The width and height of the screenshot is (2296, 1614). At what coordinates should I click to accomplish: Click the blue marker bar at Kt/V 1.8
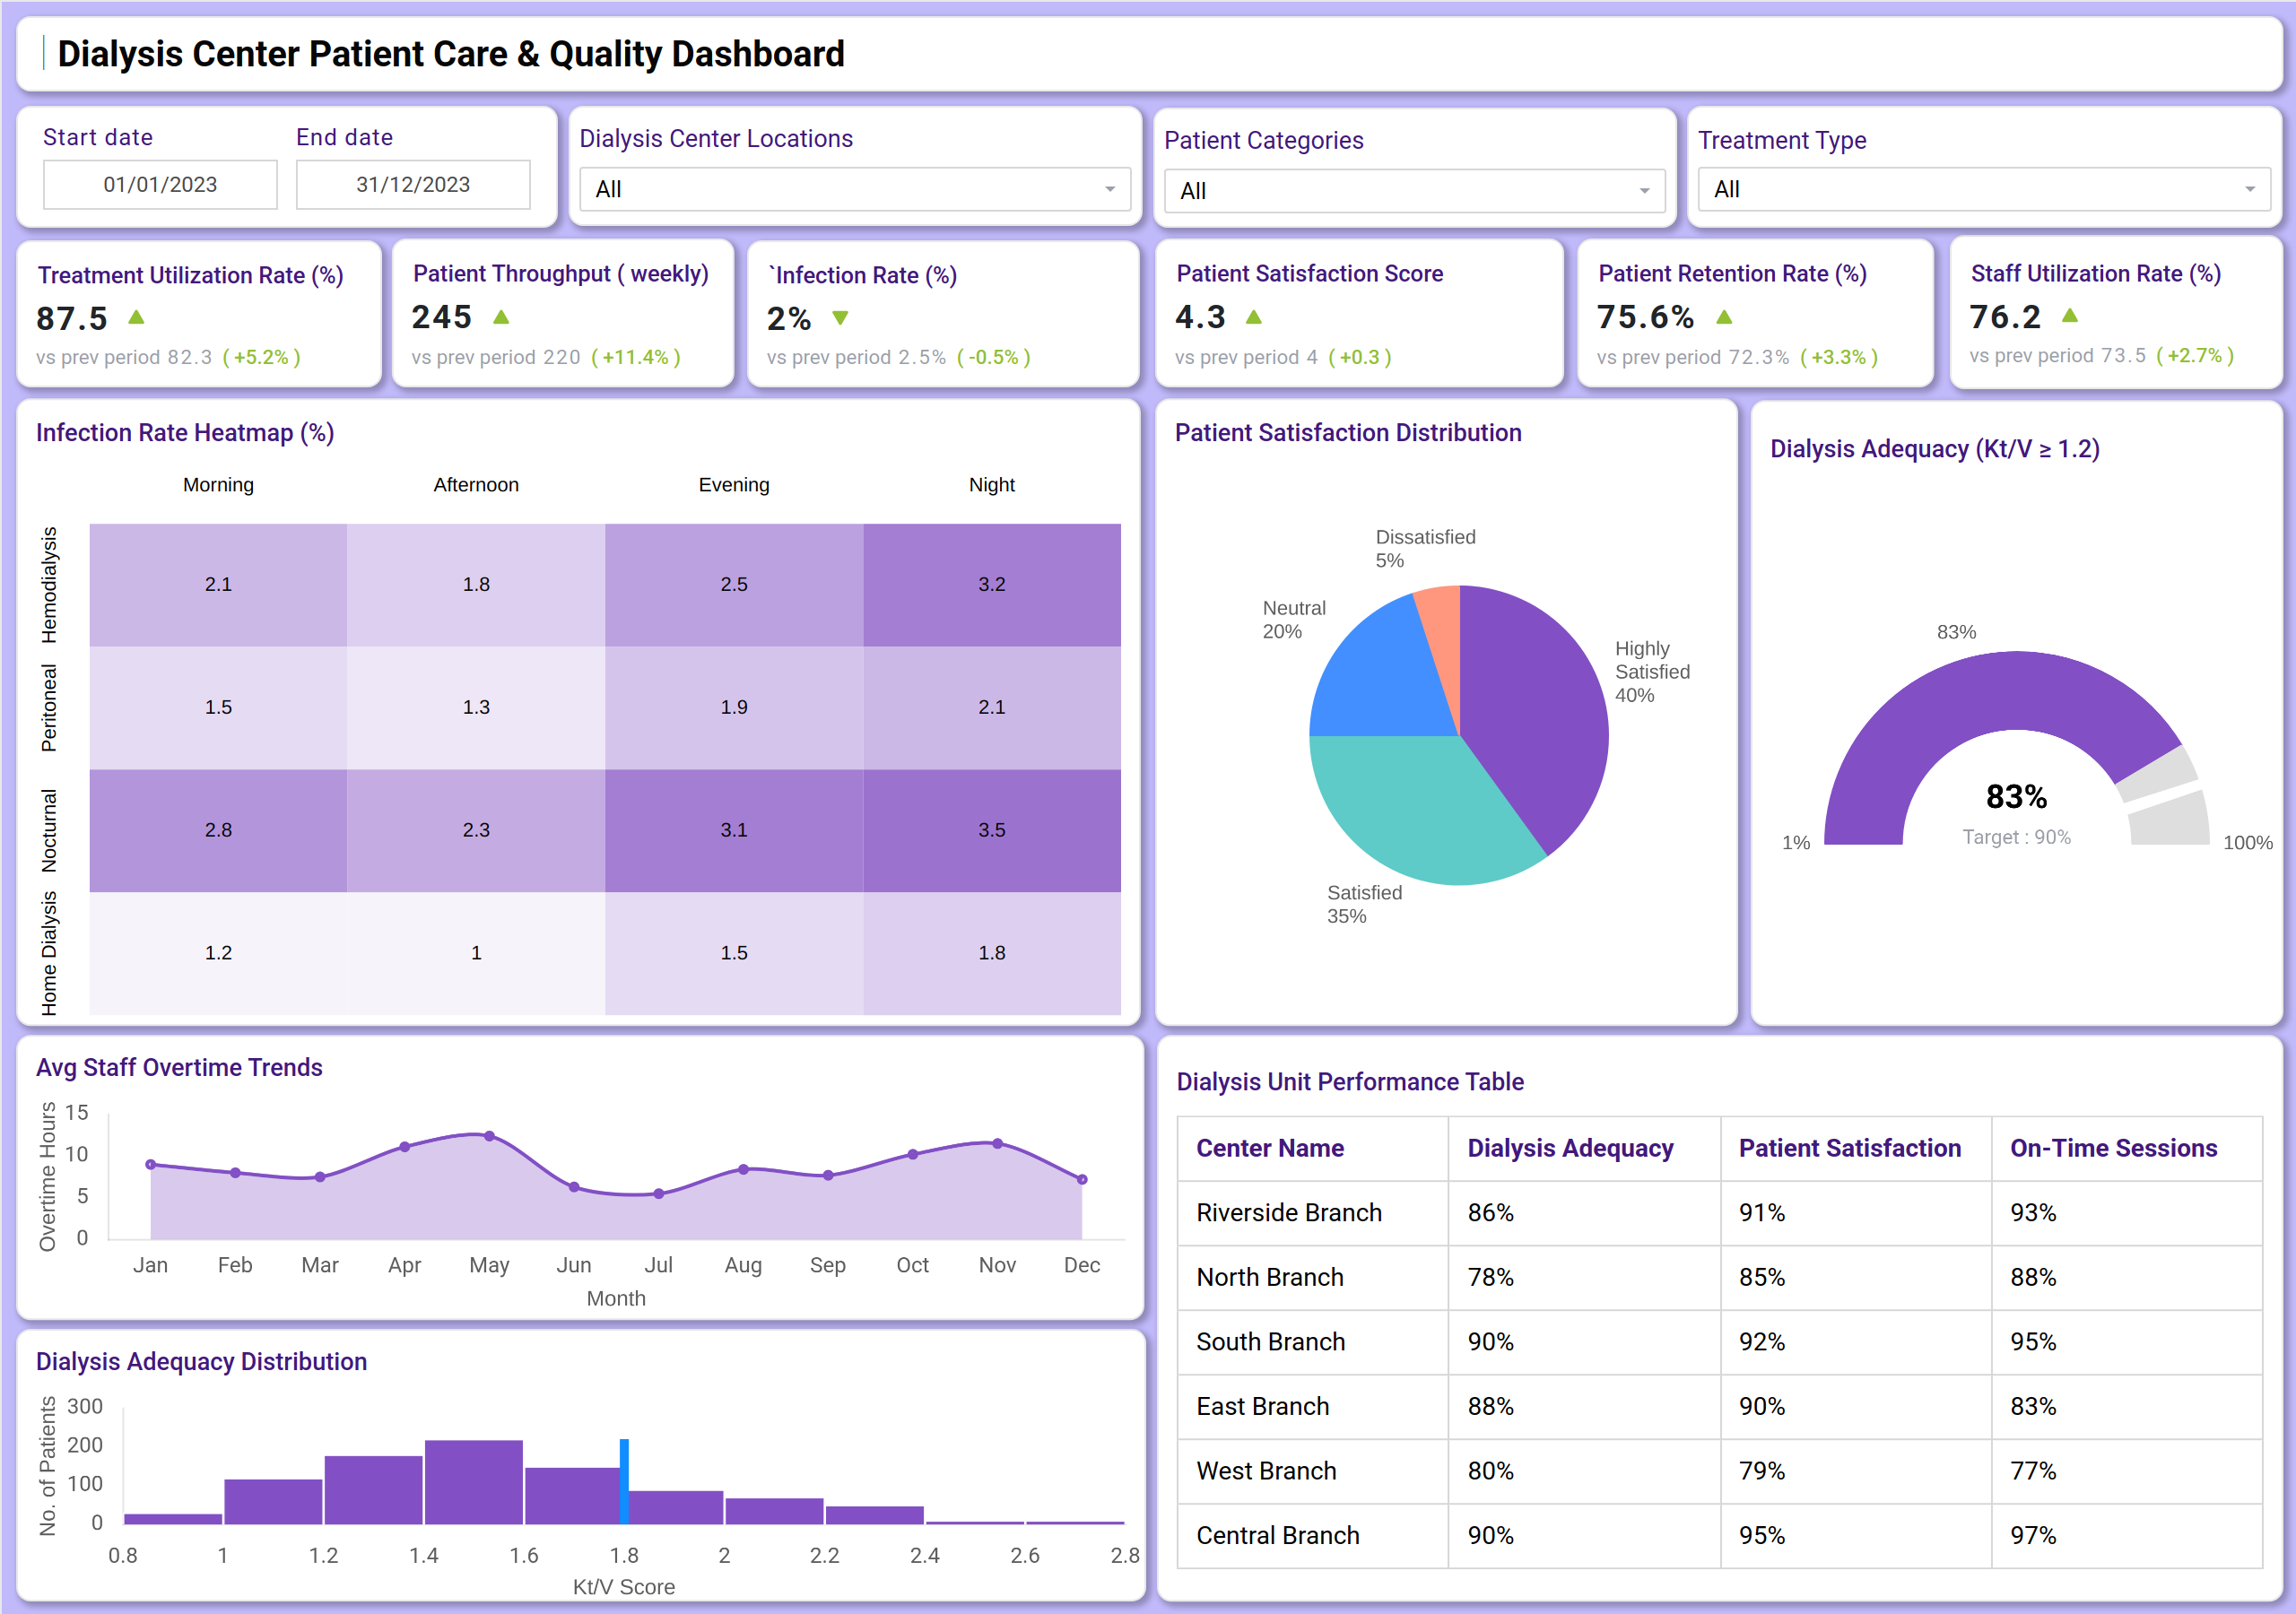[624, 1482]
